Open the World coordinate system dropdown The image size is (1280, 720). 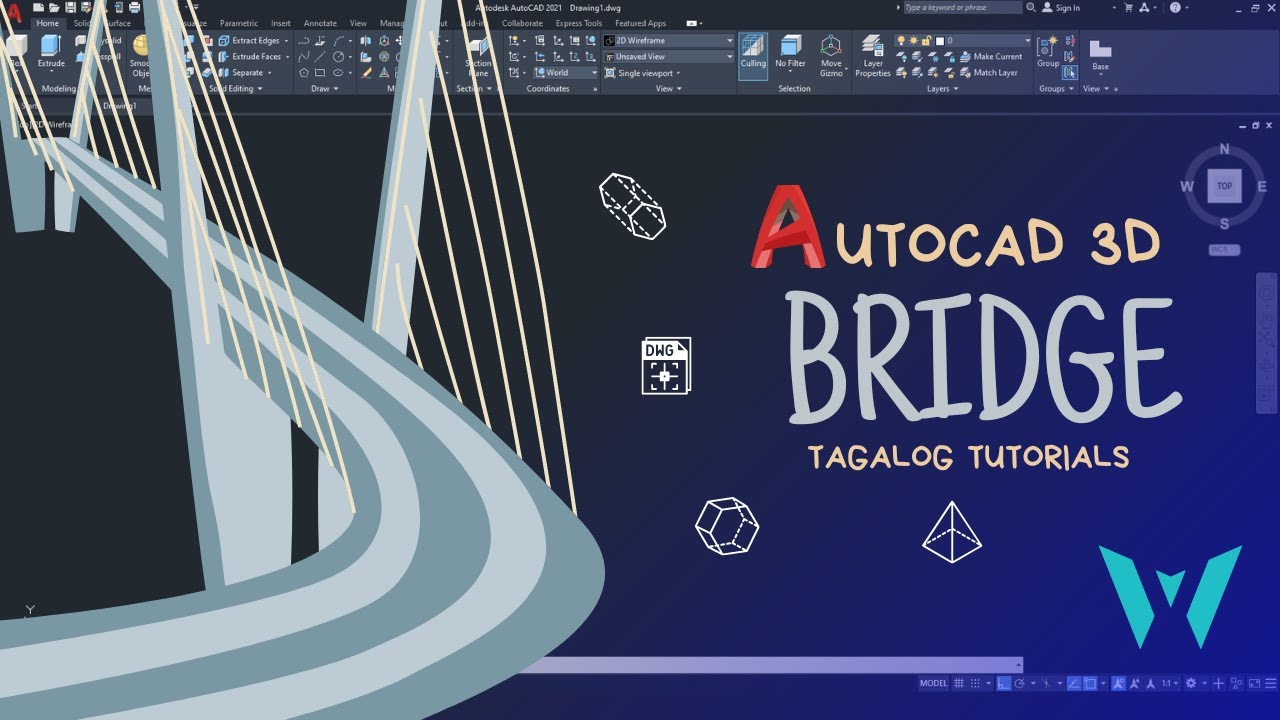(565, 73)
